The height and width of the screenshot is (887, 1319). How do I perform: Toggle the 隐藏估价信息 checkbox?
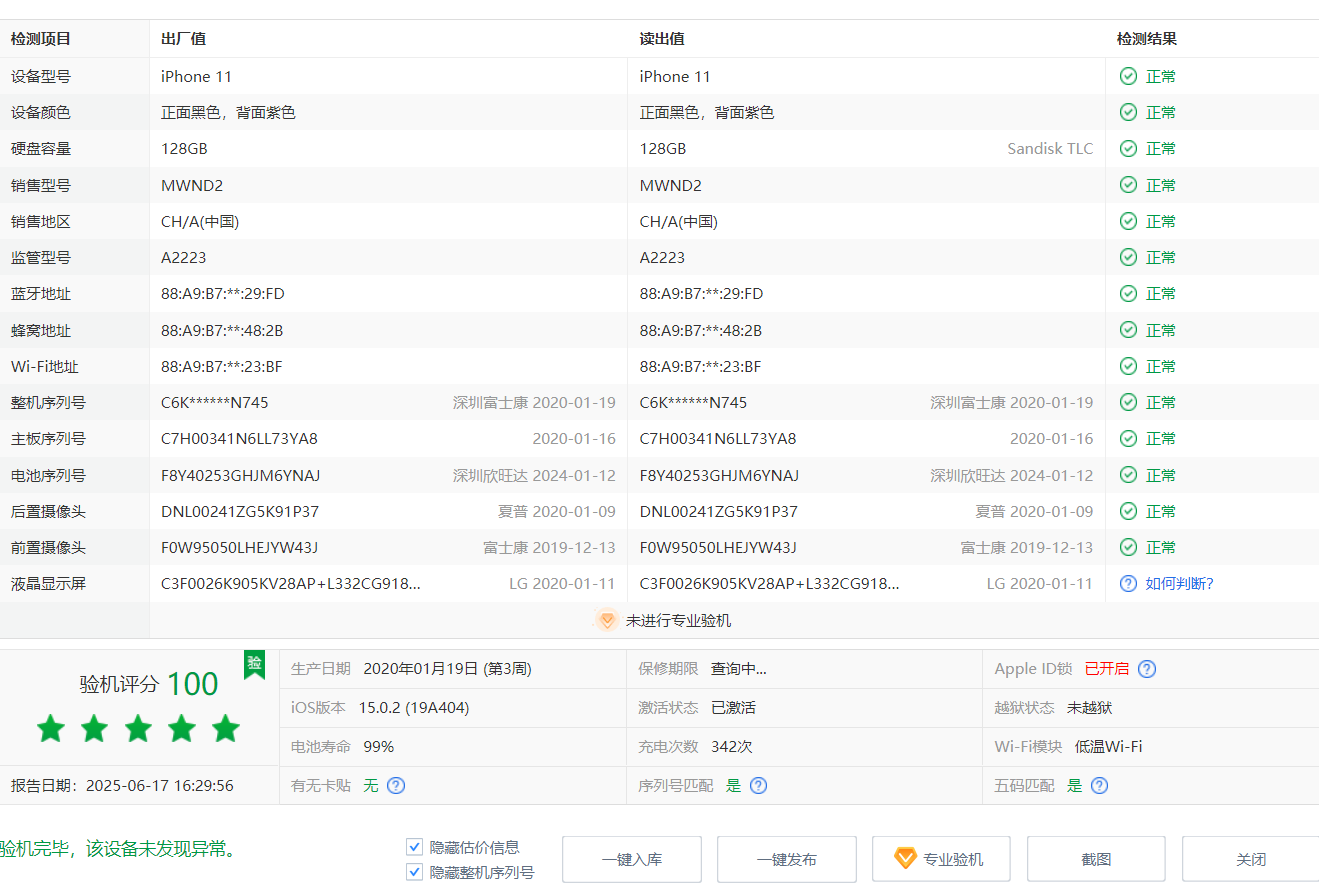point(415,847)
